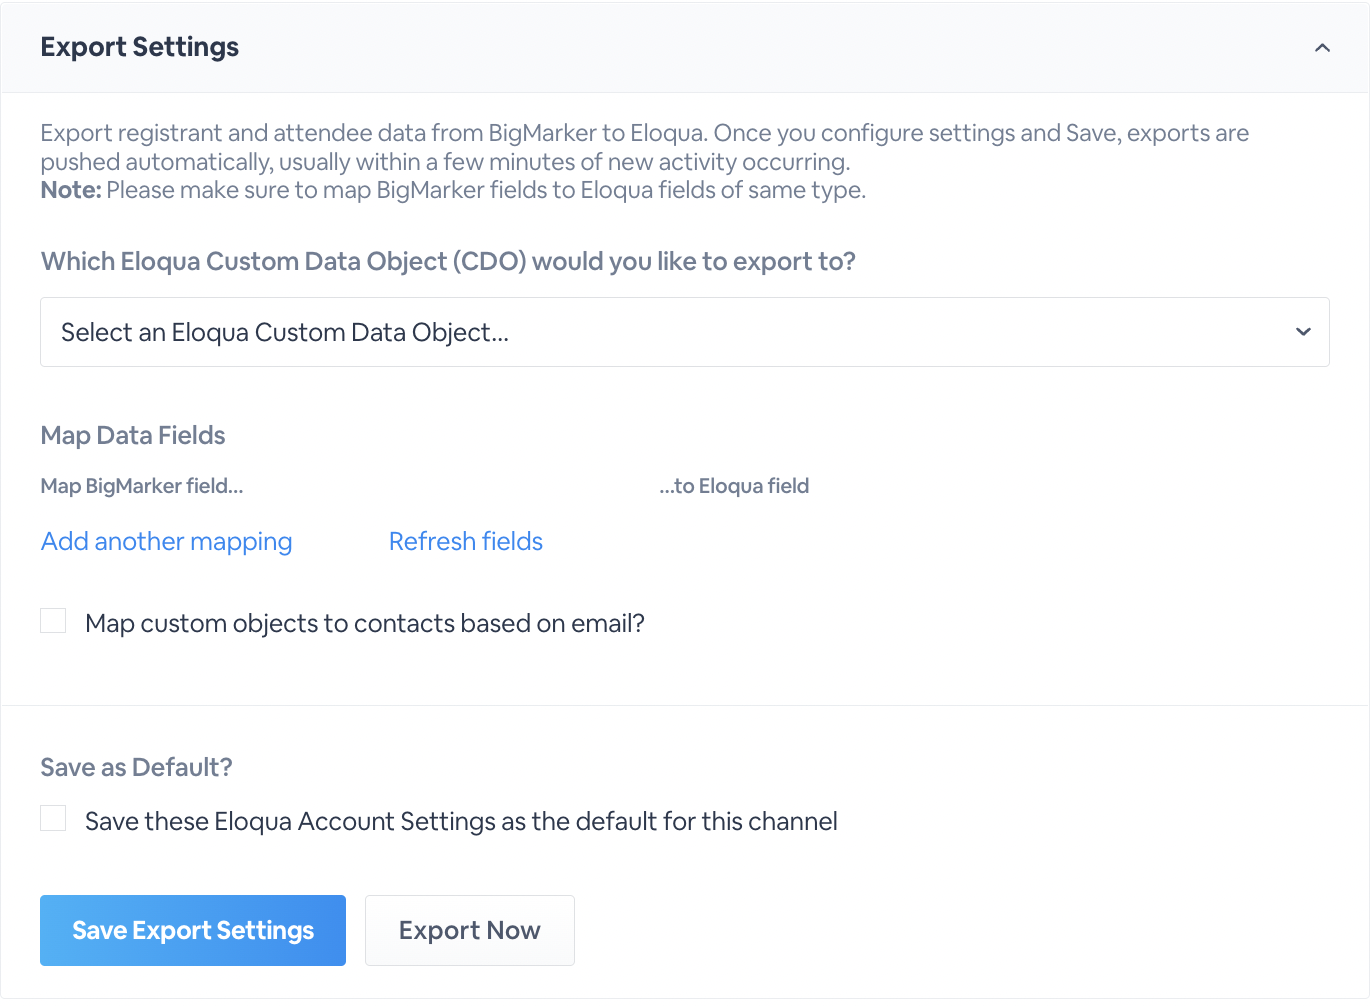Add a new BigMarker field mapping row
Screen dimensions: 1370x1006
point(166,541)
